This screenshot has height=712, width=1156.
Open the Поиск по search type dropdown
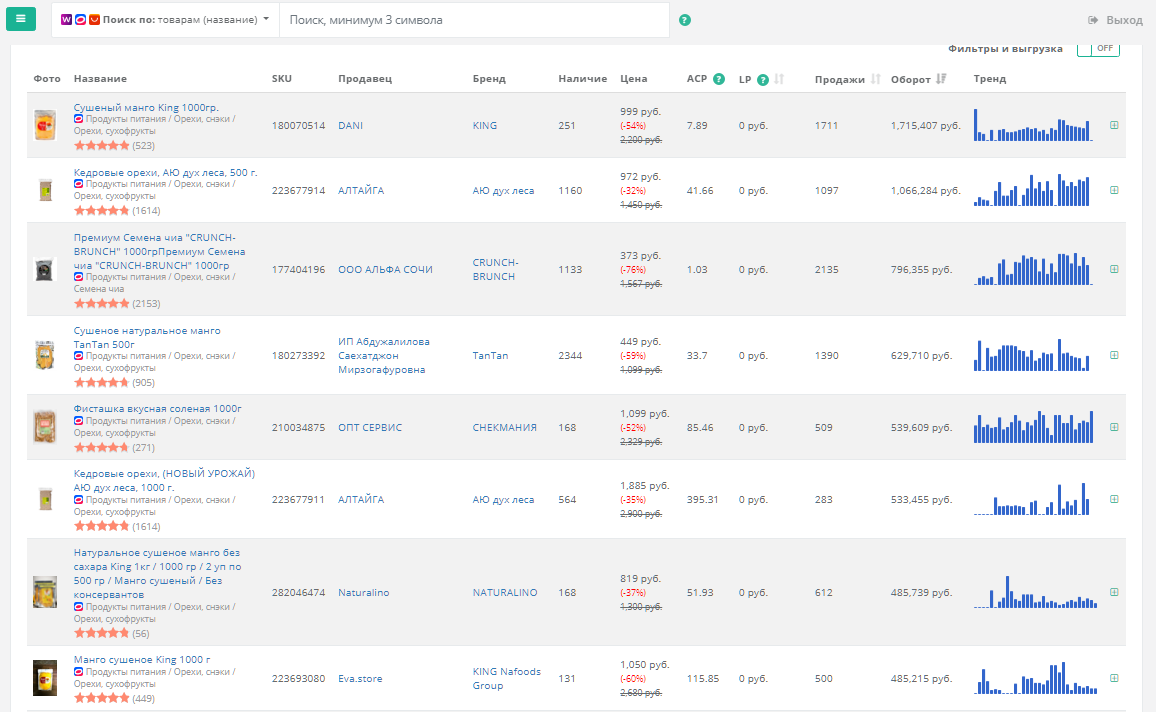[165, 20]
